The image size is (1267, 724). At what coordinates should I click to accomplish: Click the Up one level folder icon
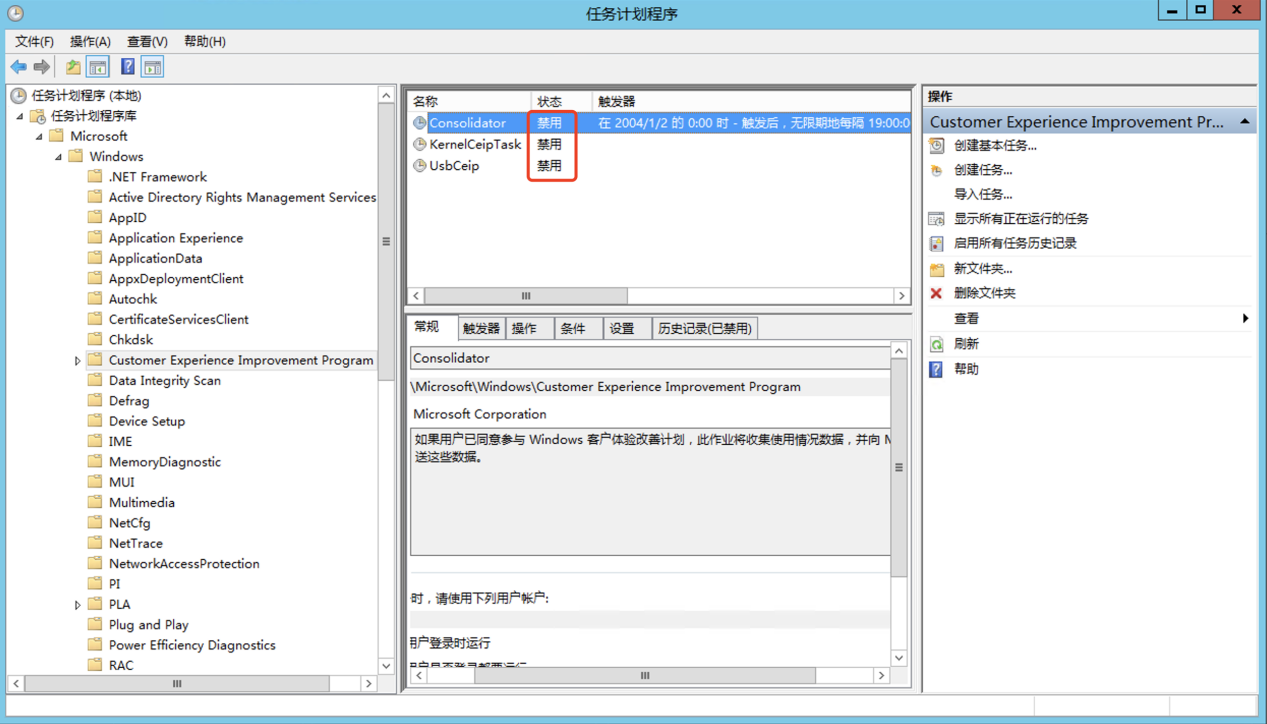click(73, 67)
